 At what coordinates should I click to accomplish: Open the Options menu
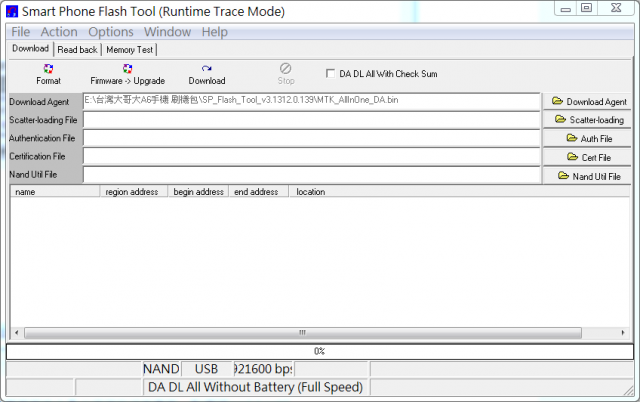[111, 32]
